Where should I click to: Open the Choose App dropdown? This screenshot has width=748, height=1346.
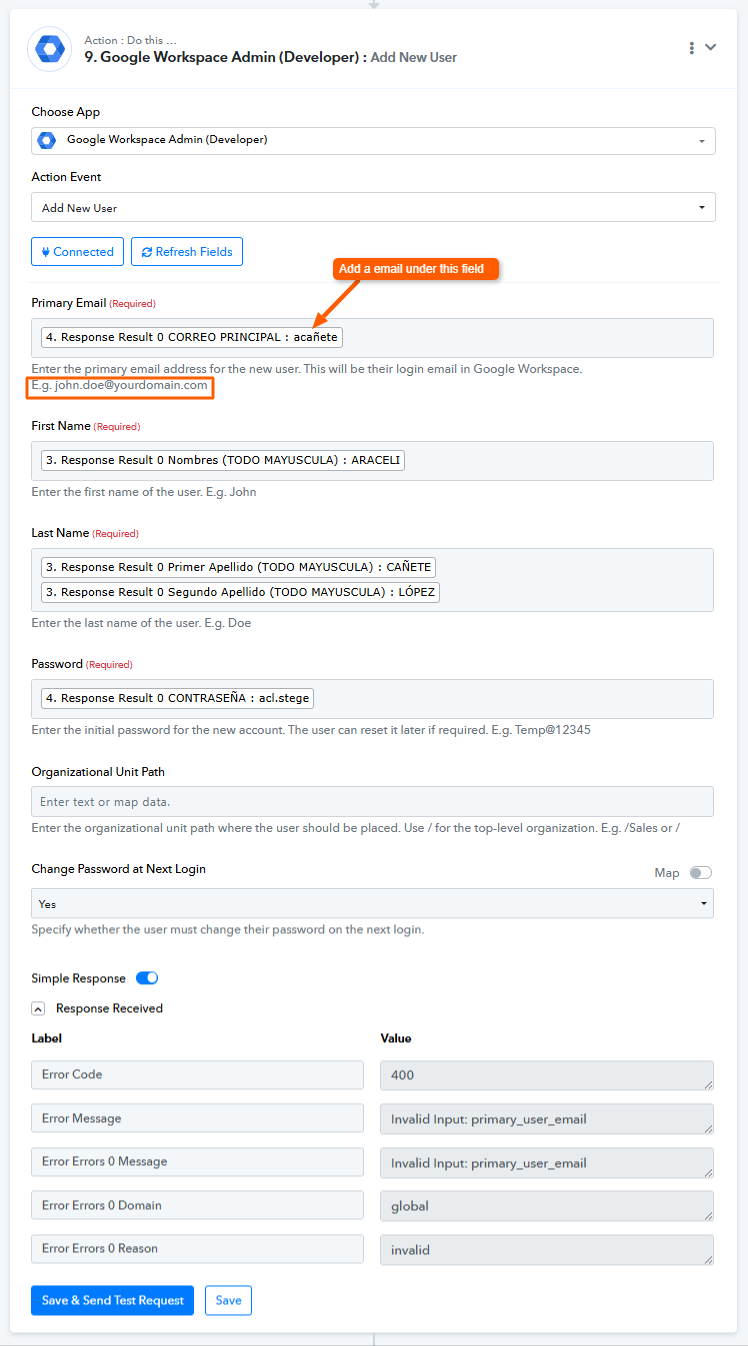pyautogui.click(x=373, y=140)
